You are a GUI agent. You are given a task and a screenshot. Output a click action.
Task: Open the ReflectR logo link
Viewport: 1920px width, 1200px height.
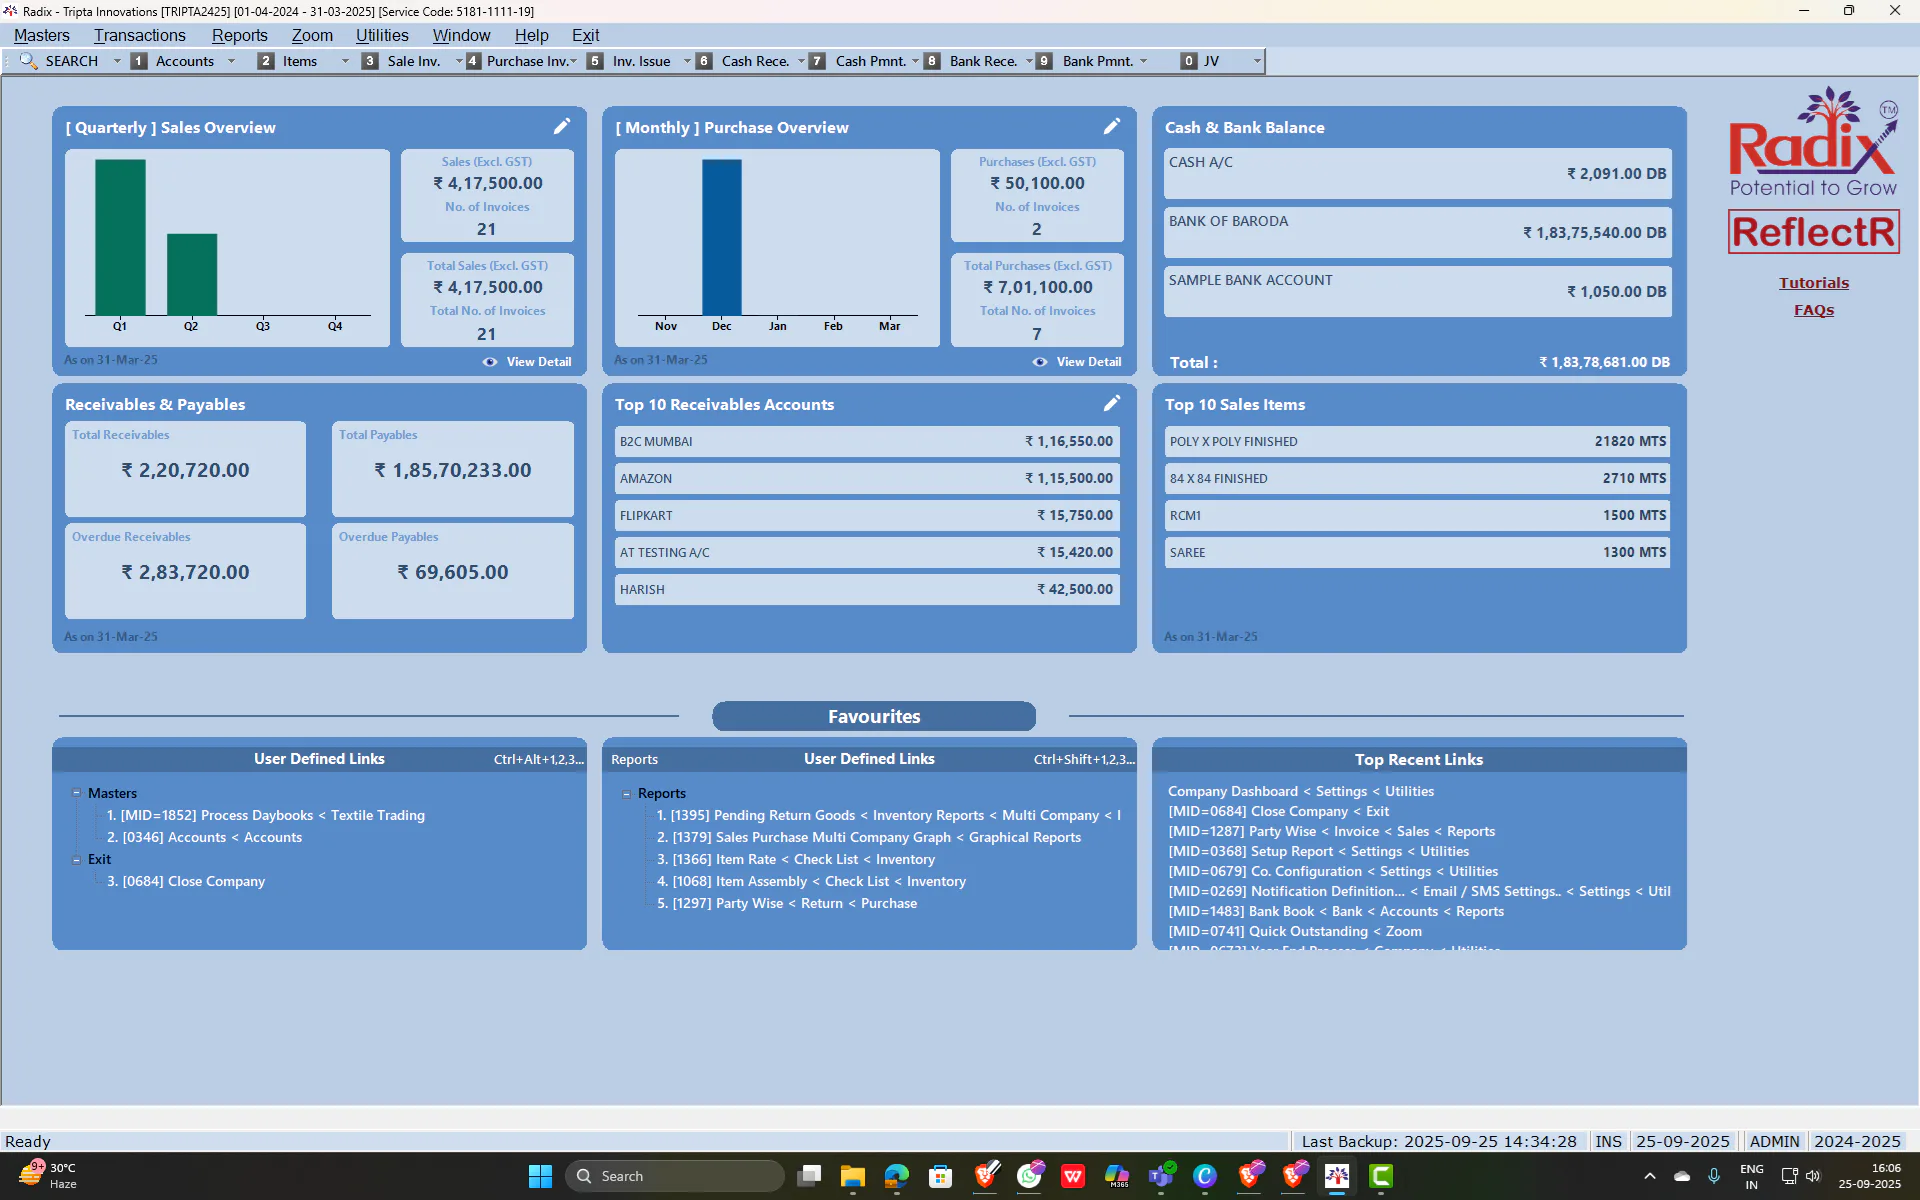click(x=1813, y=232)
